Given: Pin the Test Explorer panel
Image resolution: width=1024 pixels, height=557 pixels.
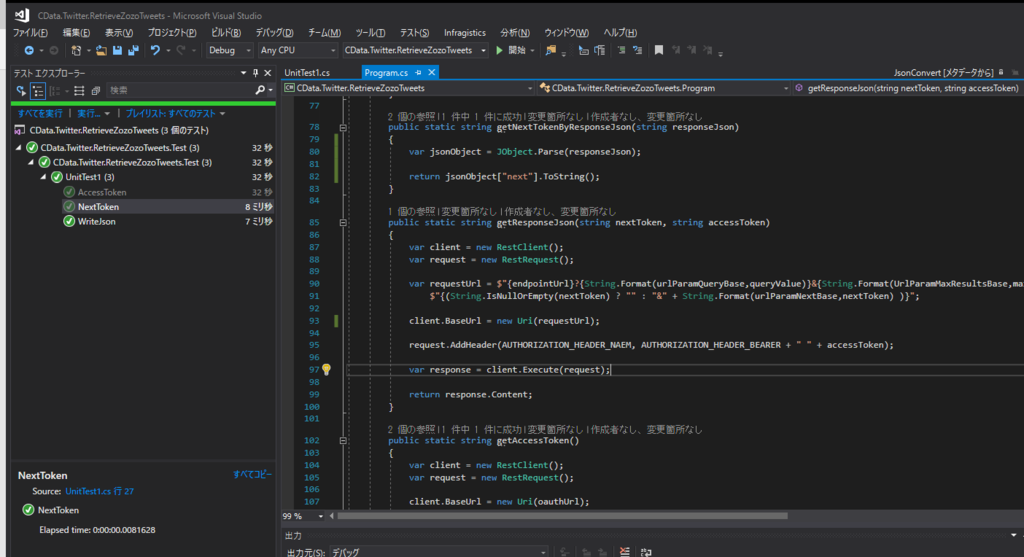Looking at the screenshot, I should click(256, 73).
